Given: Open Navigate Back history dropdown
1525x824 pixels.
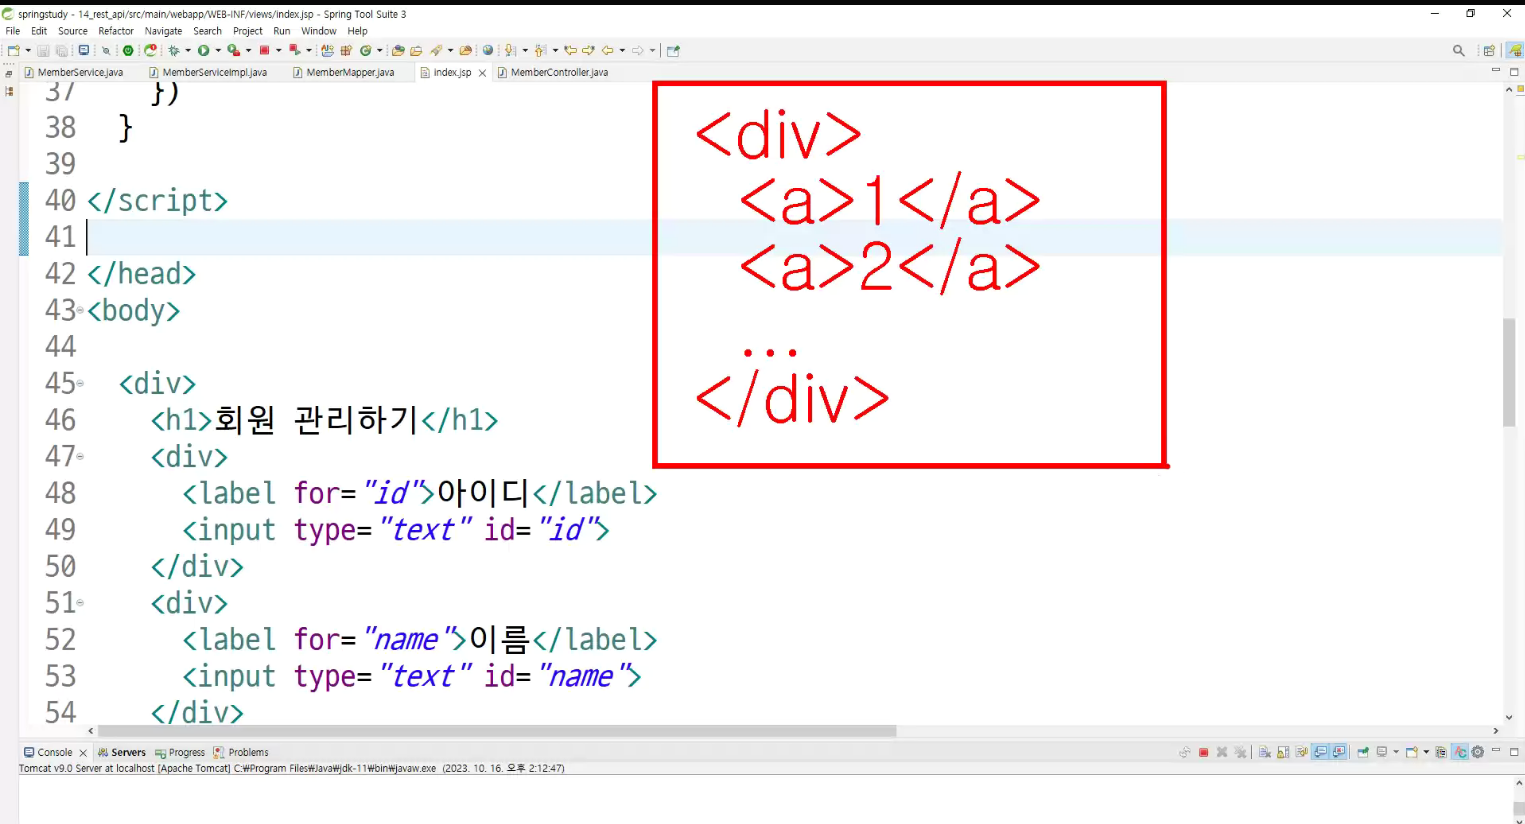Looking at the screenshot, I should pyautogui.click(x=622, y=50).
